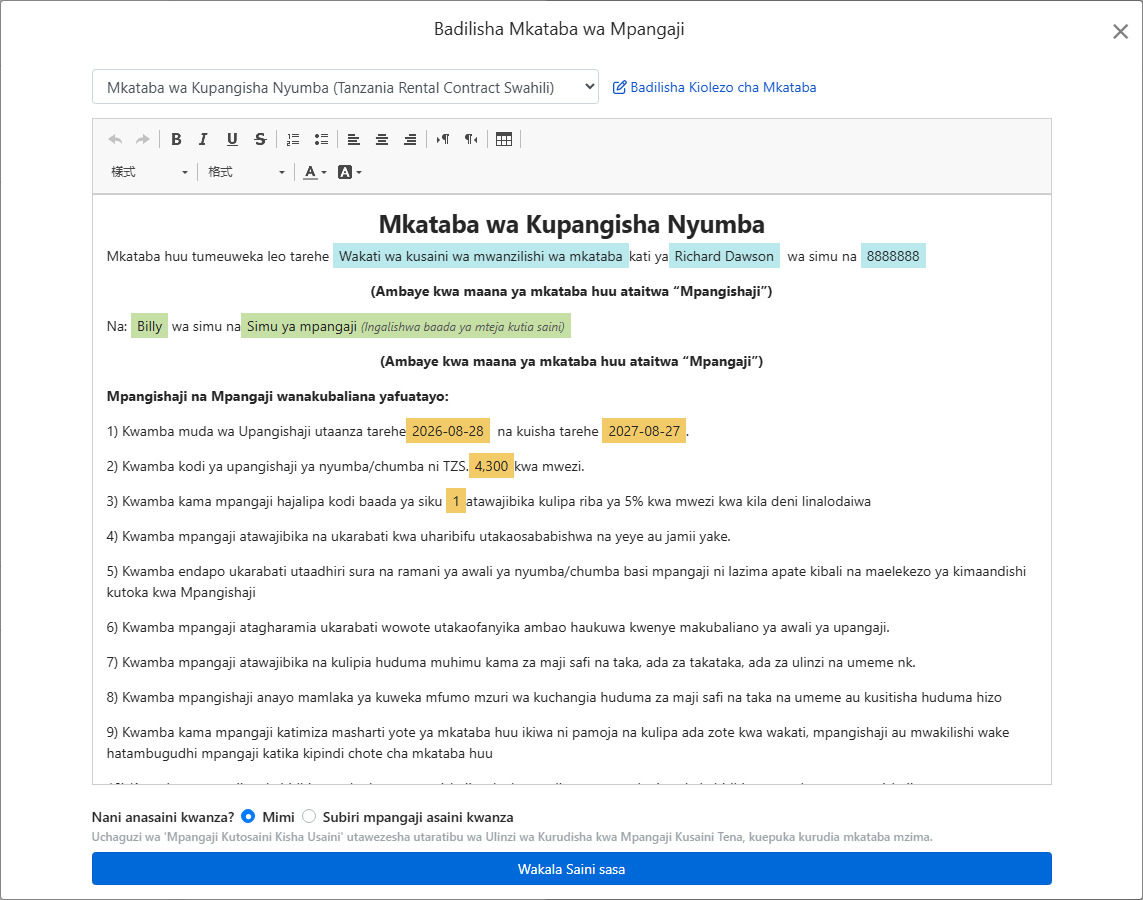Image resolution: width=1143 pixels, height=900 pixels.
Task: Click clause 7 about kulipia huduma muhimu
Action: pyautogui.click(x=511, y=662)
